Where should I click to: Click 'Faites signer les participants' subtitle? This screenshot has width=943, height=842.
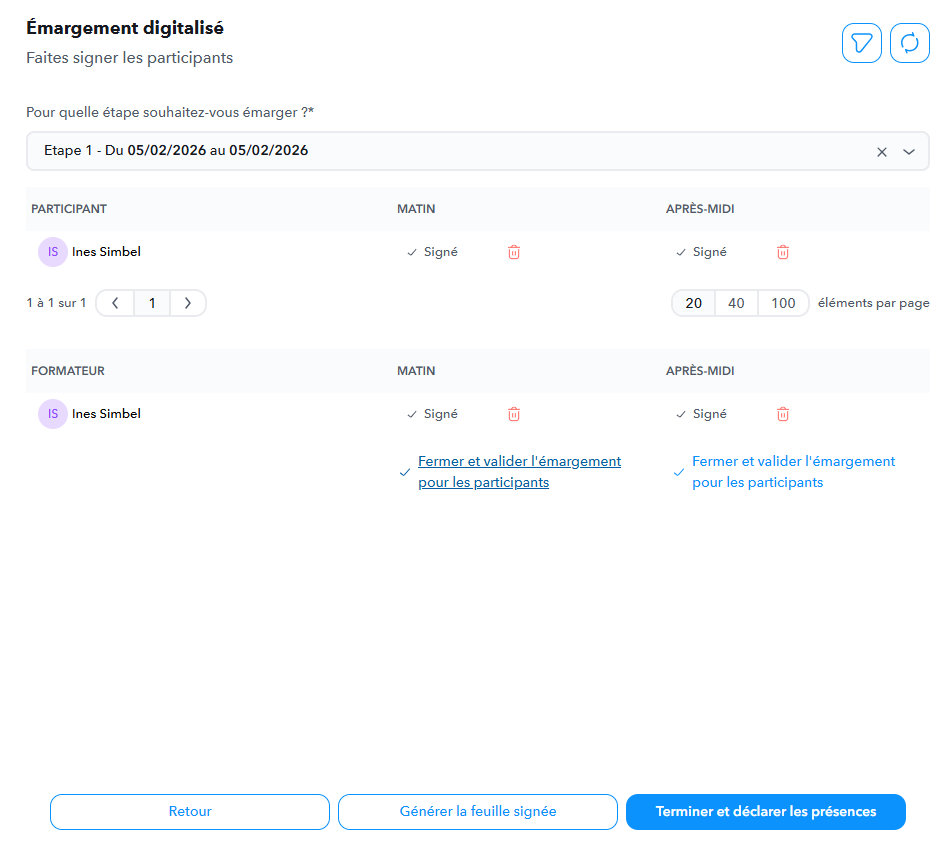[129, 58]
